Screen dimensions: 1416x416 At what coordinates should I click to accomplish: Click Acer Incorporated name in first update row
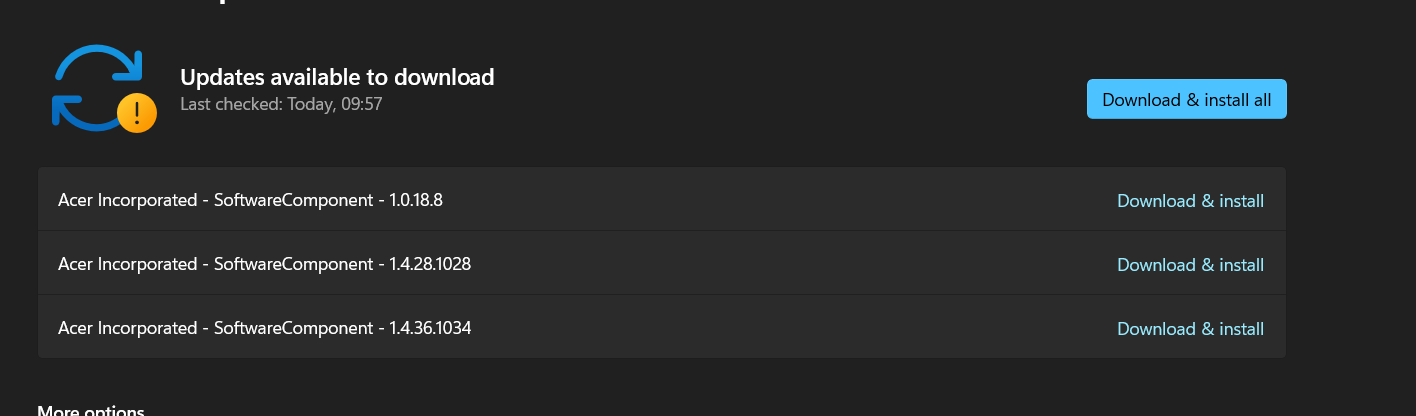[127, 200]
